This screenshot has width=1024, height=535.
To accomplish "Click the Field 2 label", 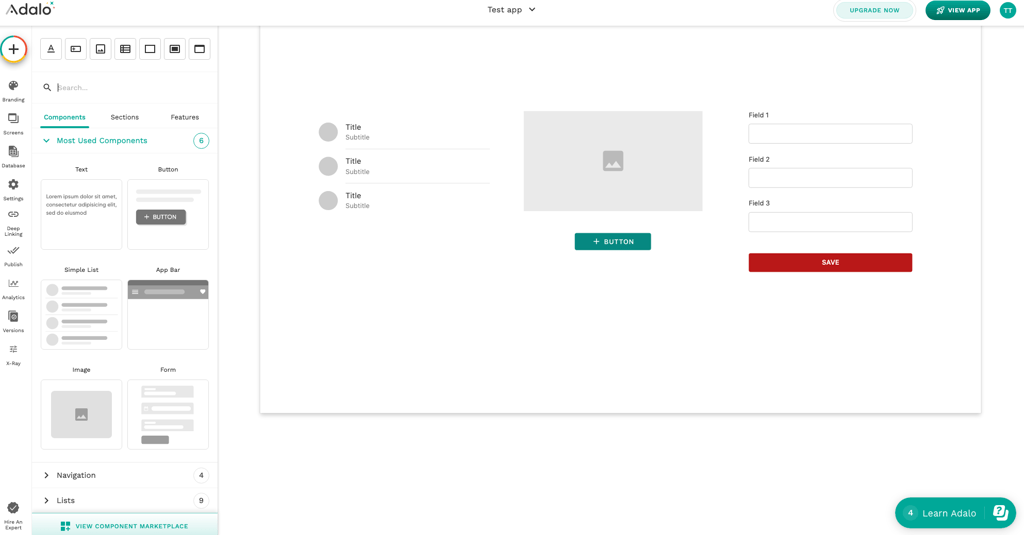I will tap(759, 159).
